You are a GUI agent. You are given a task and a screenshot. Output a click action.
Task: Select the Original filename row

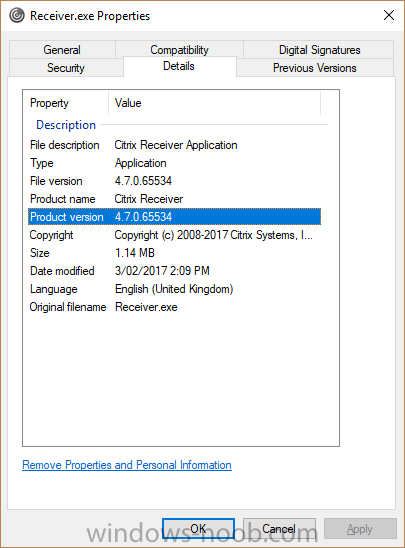pyautogui.click(x=174, y=307)
